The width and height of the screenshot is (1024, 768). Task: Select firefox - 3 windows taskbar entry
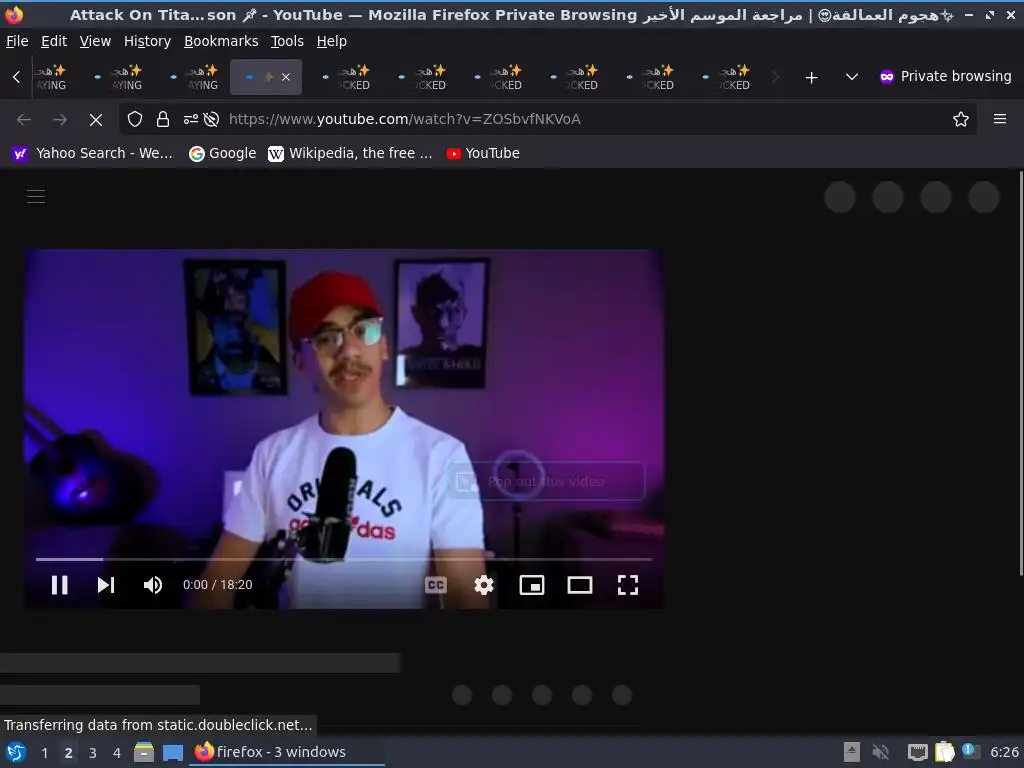click(x=287, y=752)
